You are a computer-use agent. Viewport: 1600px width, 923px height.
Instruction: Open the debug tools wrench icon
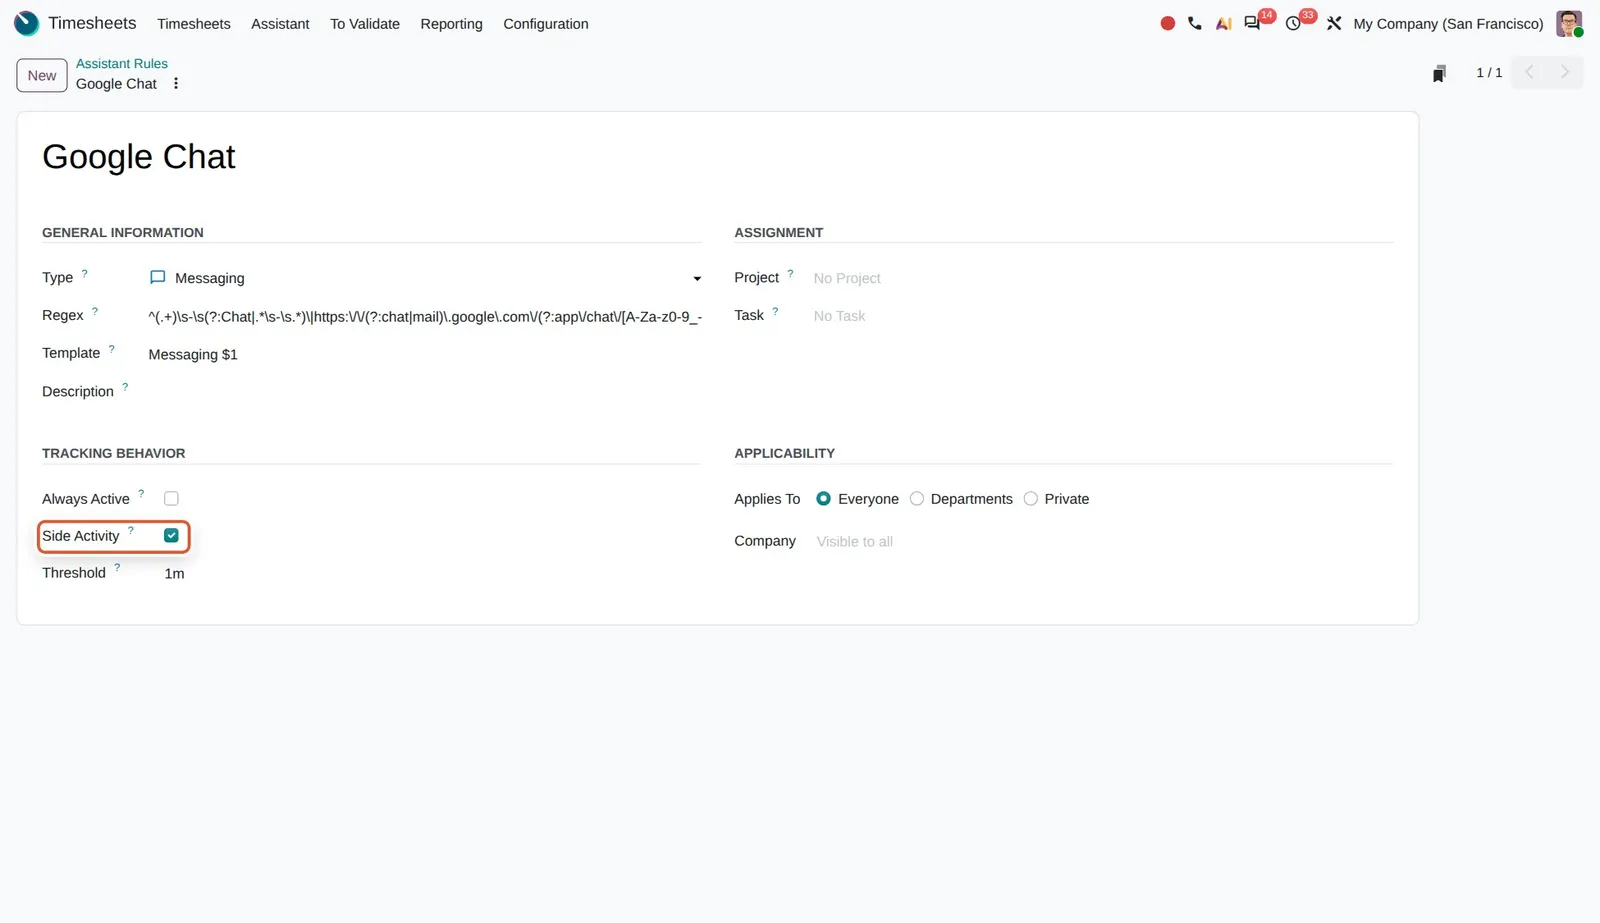pyautogui.click(x=1334, y=23)
